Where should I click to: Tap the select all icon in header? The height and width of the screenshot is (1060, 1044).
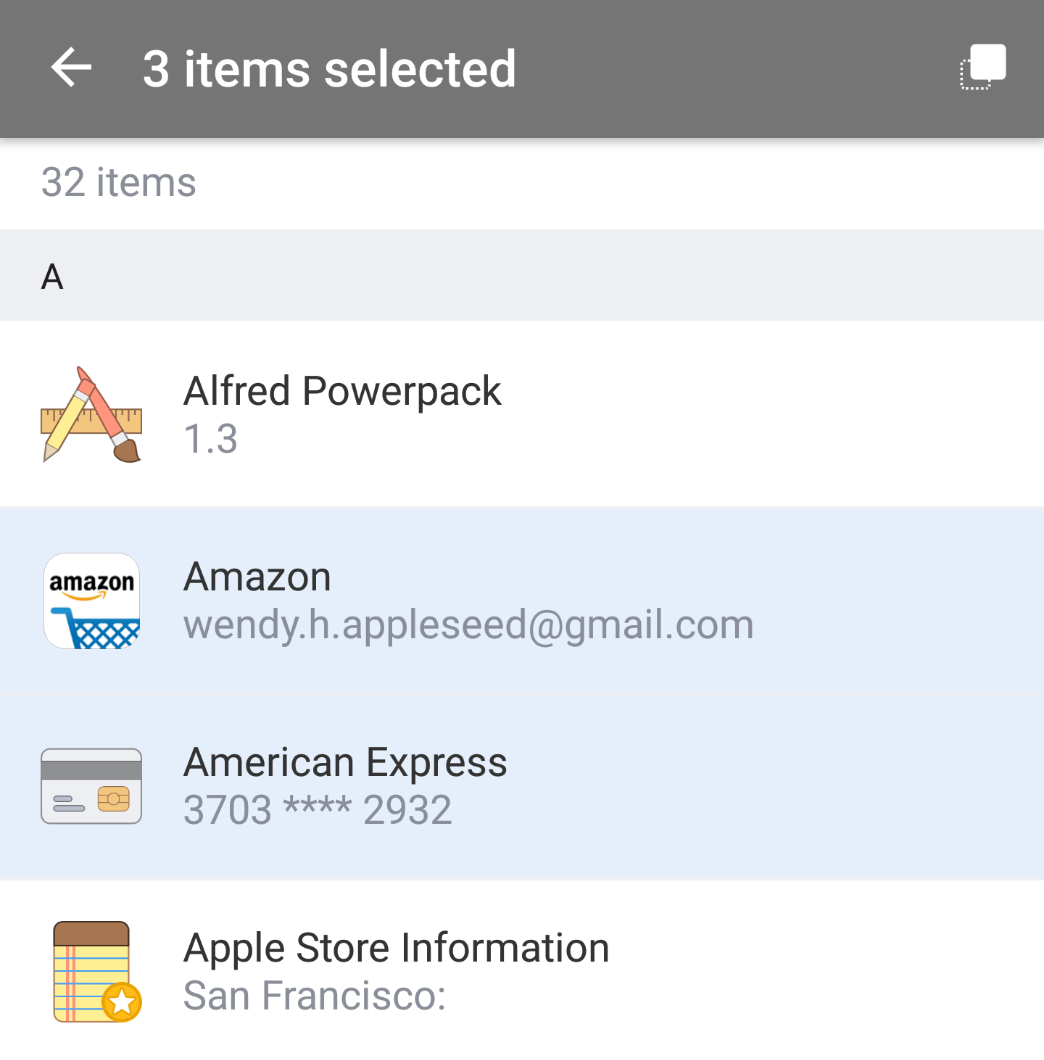tap(983, 67)
